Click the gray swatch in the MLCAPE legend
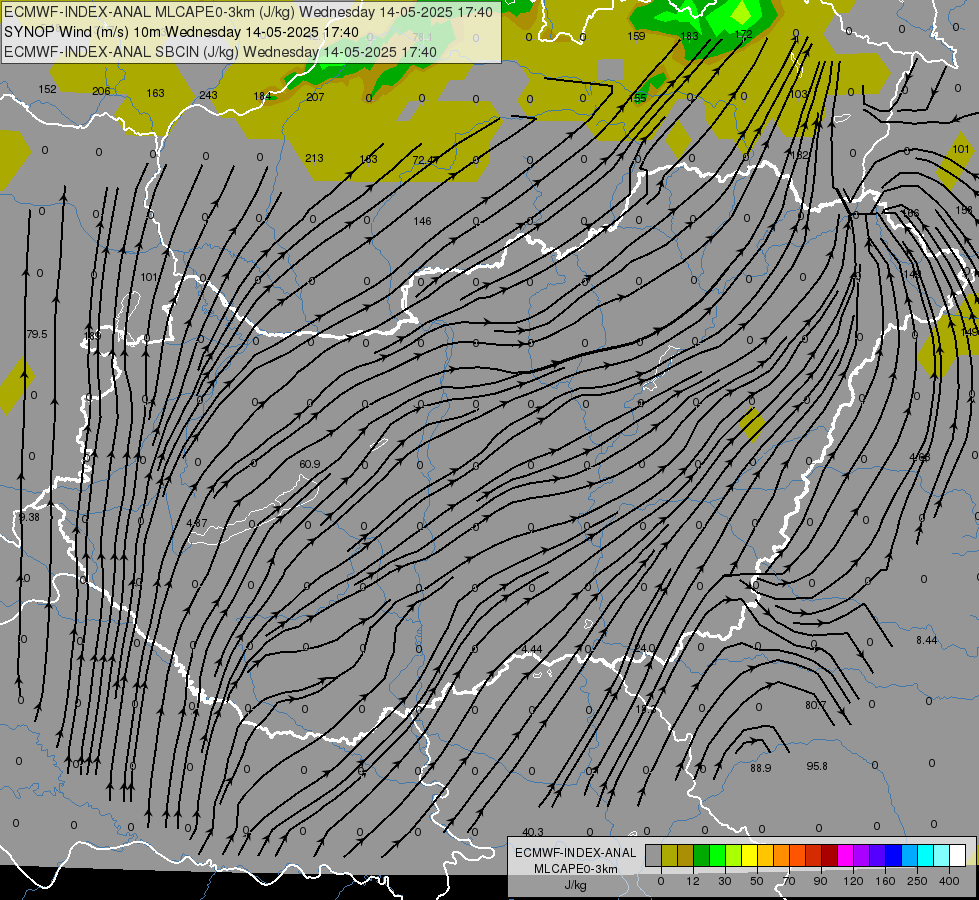 654,855
